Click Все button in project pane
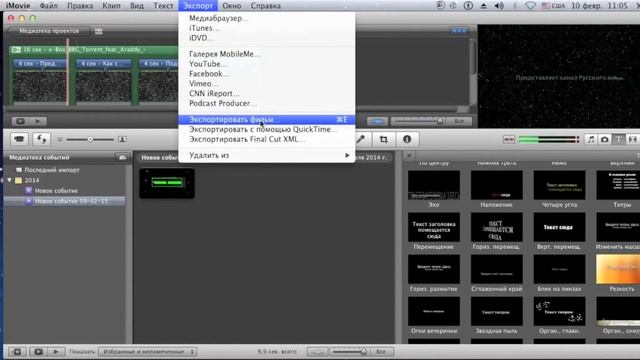The width and height of the screenshot is (640, 360). 459,121
